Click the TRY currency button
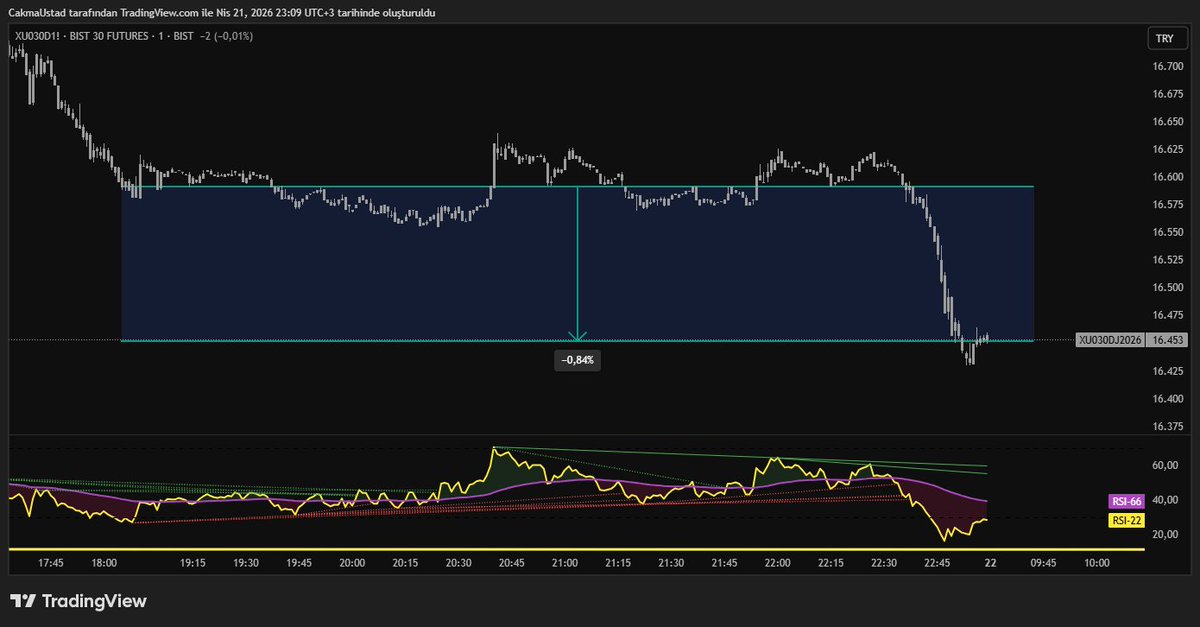The height and width of the screenshot is (627, 1200). coord(1165,38)
